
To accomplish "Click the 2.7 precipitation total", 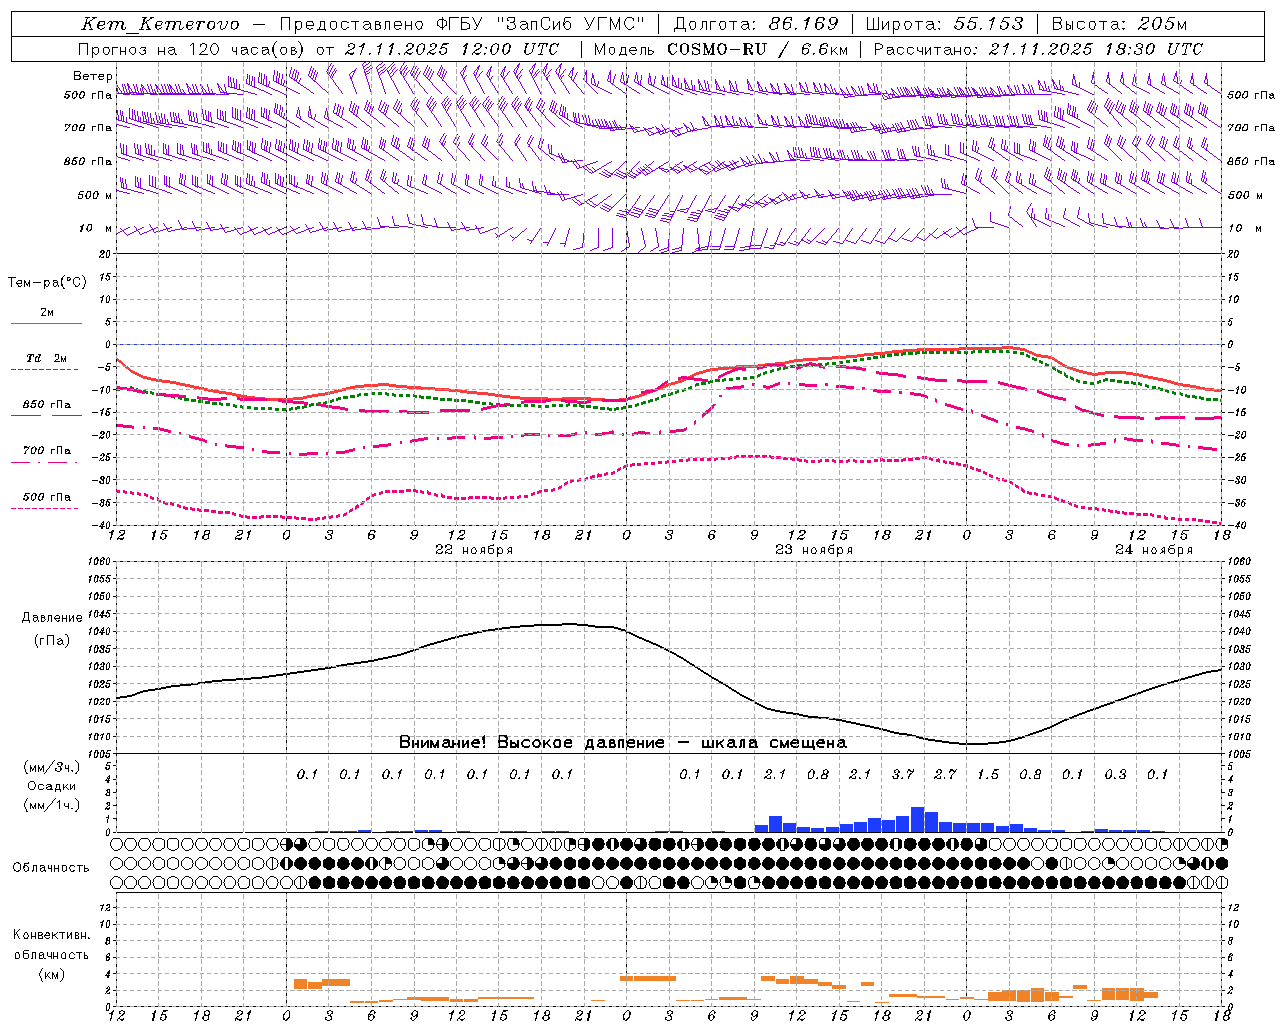I will pyautogui.click(x=945, y=775).
